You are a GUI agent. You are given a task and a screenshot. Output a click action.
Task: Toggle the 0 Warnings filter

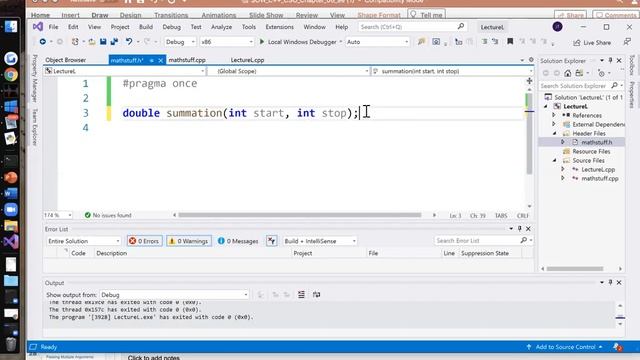[189, 241]
